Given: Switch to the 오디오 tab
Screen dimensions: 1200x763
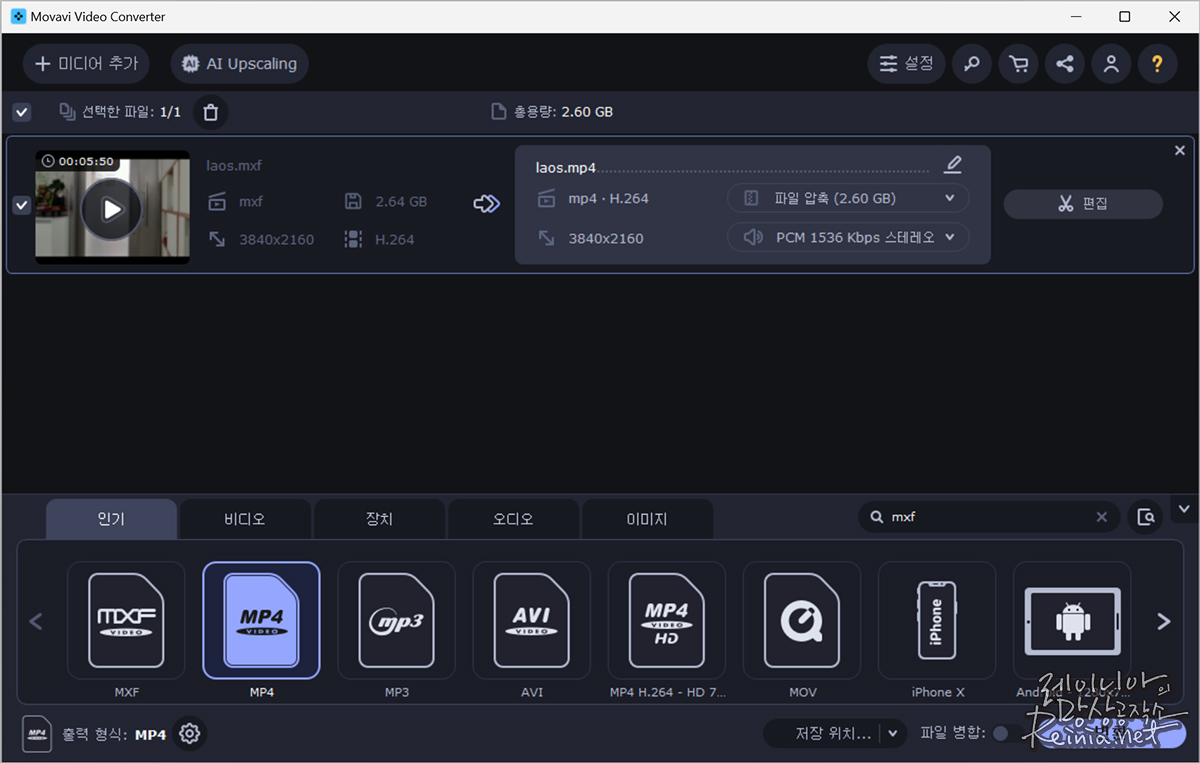Looking at the screenshot, I should point(513,519).
